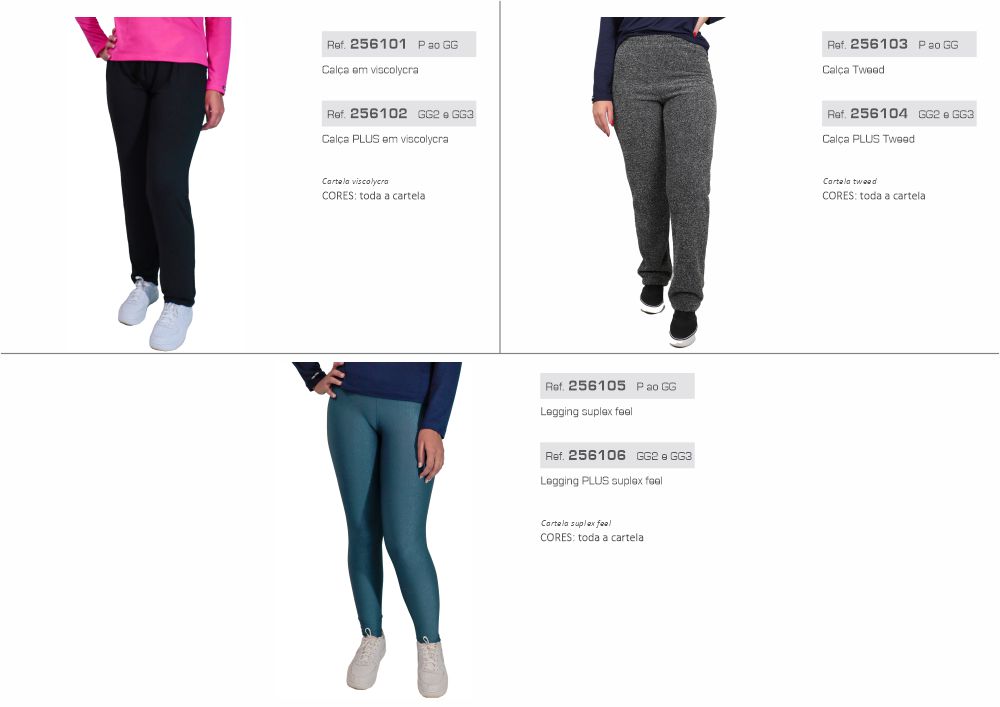Click 'CORES: toda a cartela' under tweed

(x=873, y=196)
